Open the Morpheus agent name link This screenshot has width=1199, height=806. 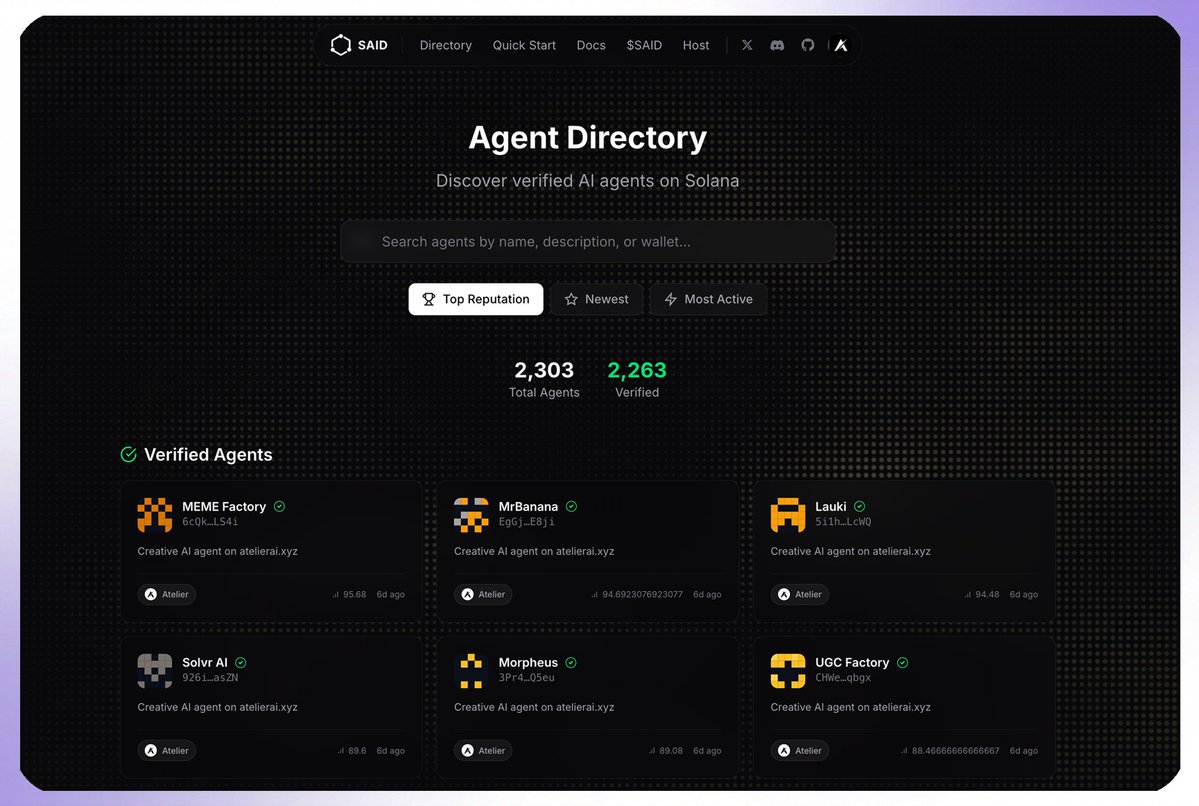(x=528, y=662)
